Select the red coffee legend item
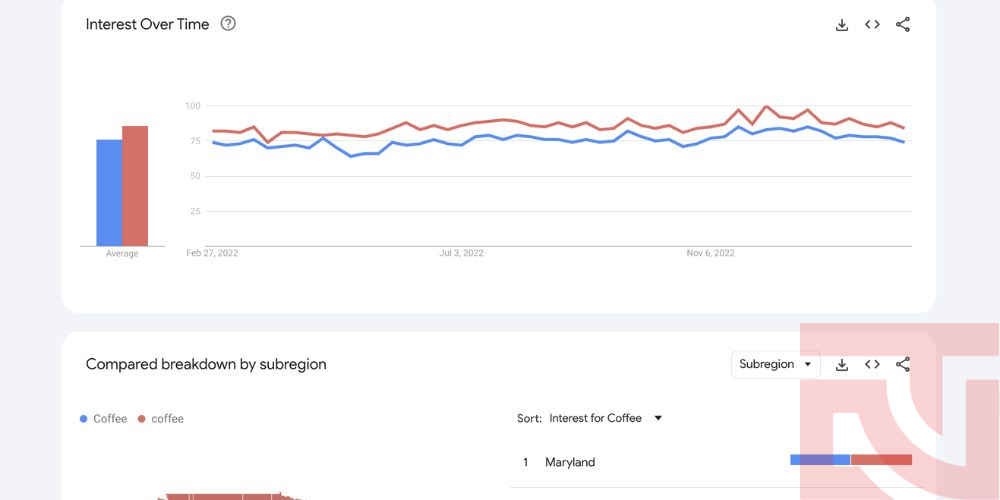1000x500 pixels. [x=161, y=419]
